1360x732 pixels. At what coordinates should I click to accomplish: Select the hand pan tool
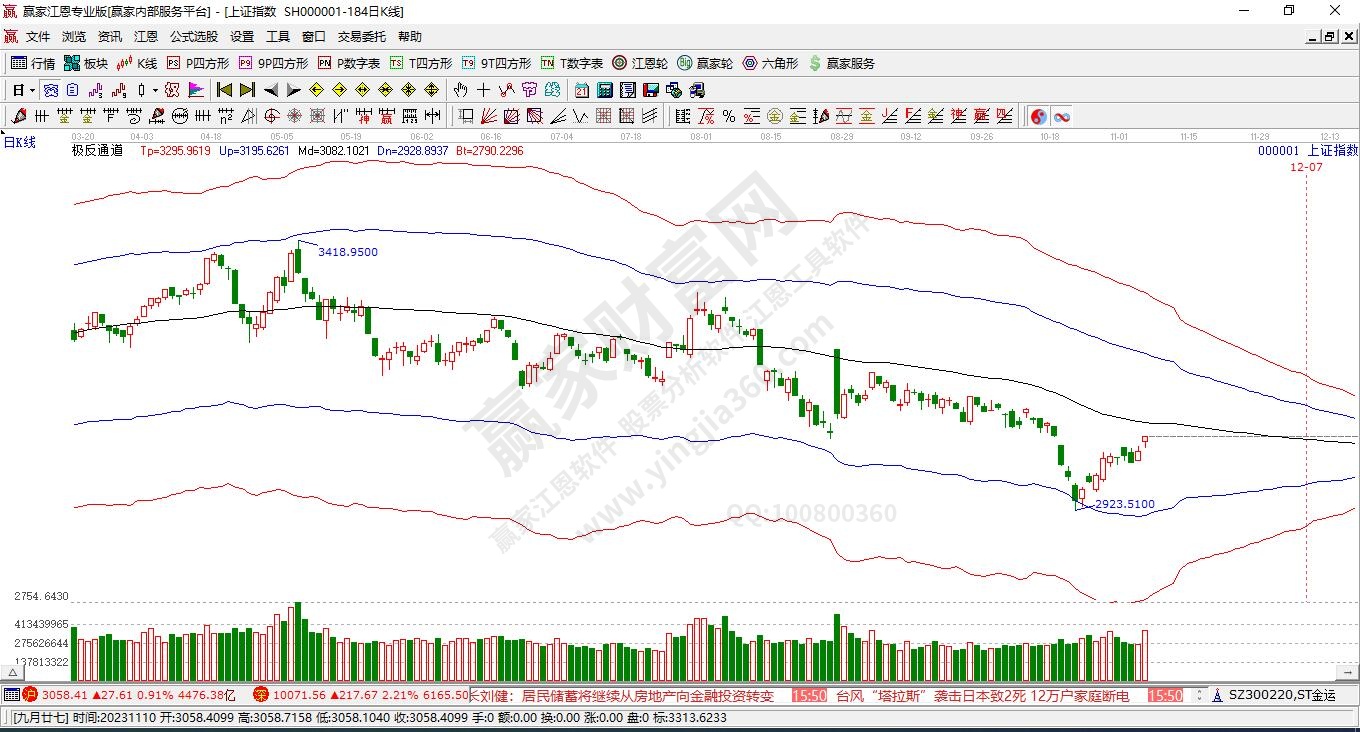coord(461,90)
